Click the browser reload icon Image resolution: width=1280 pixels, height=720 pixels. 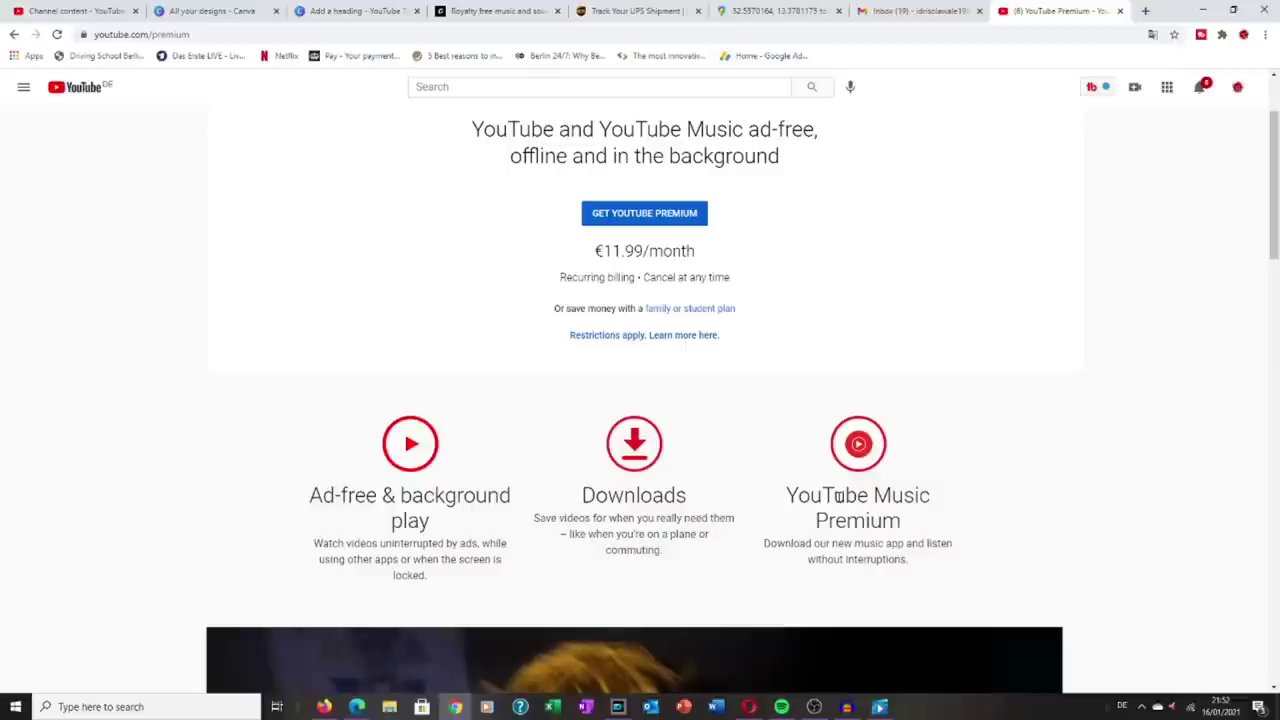click(x=57, y=34)
